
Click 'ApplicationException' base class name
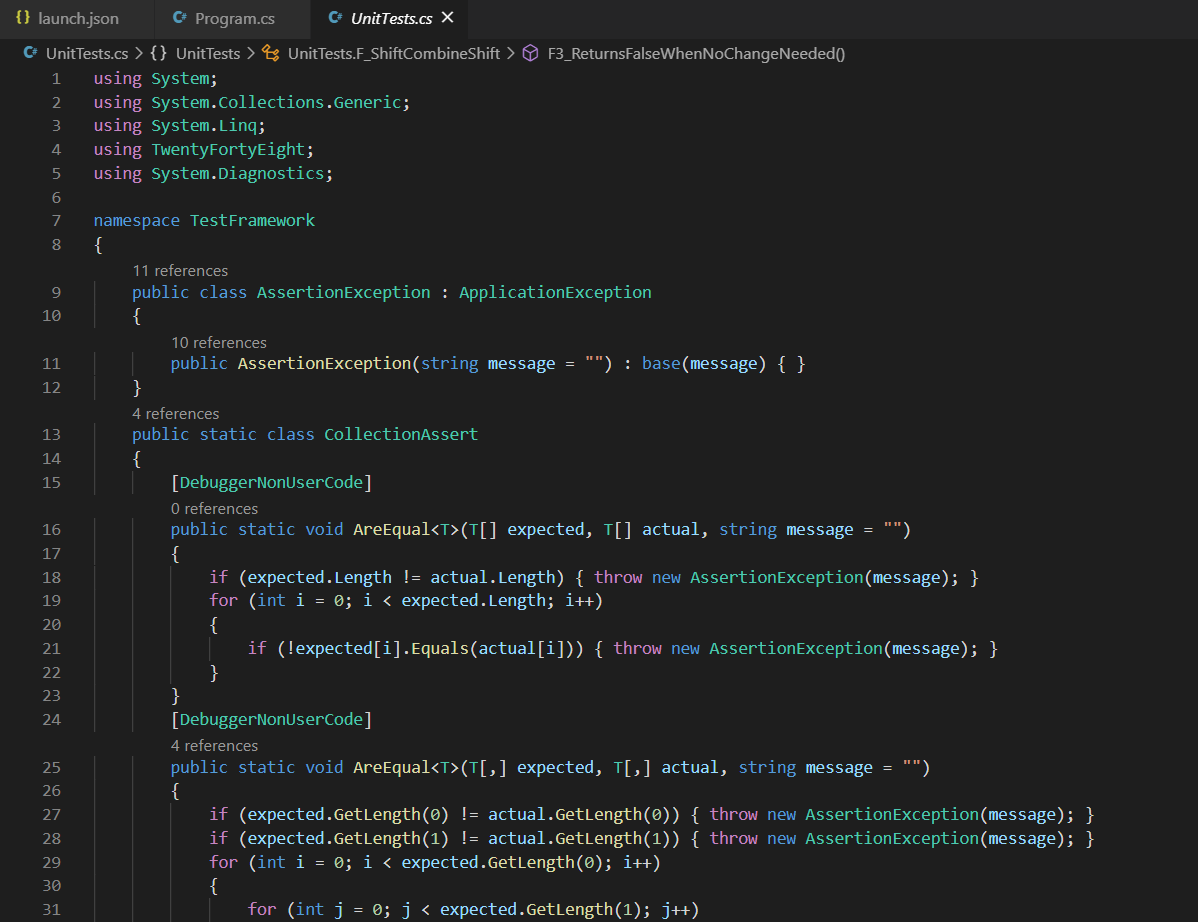coord(555,293)
